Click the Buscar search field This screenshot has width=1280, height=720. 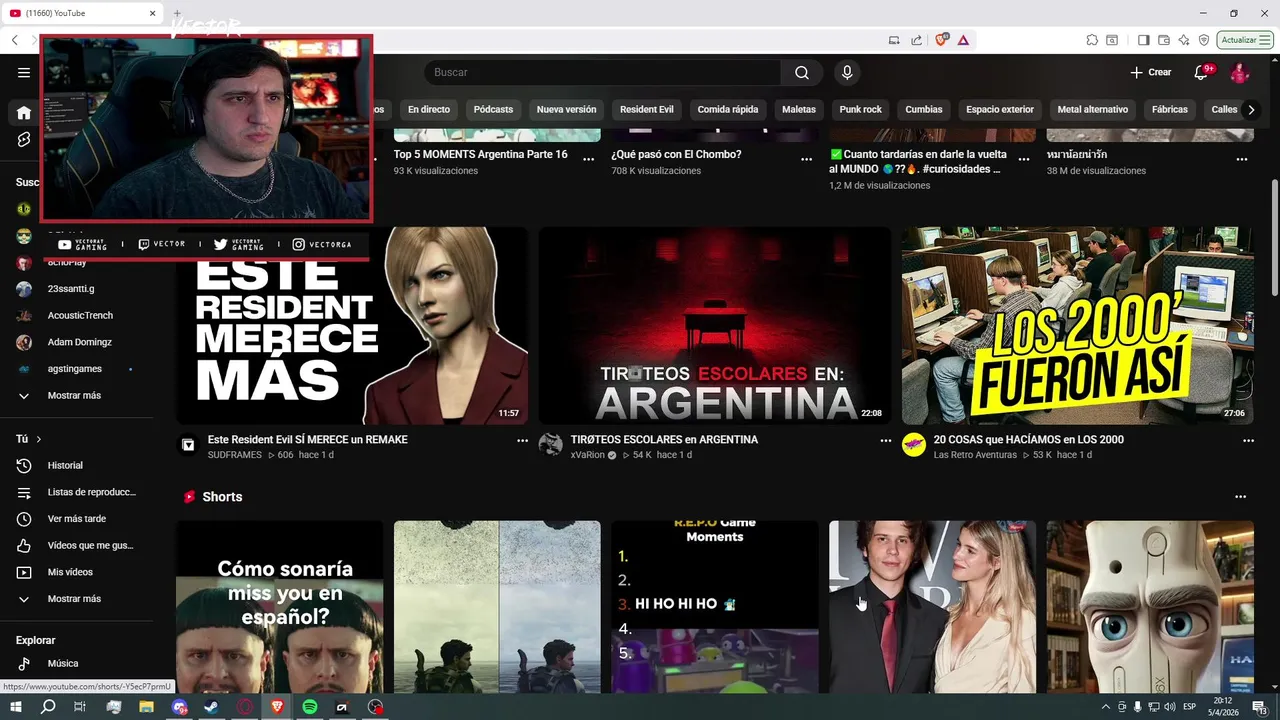(x=602, y=72)
